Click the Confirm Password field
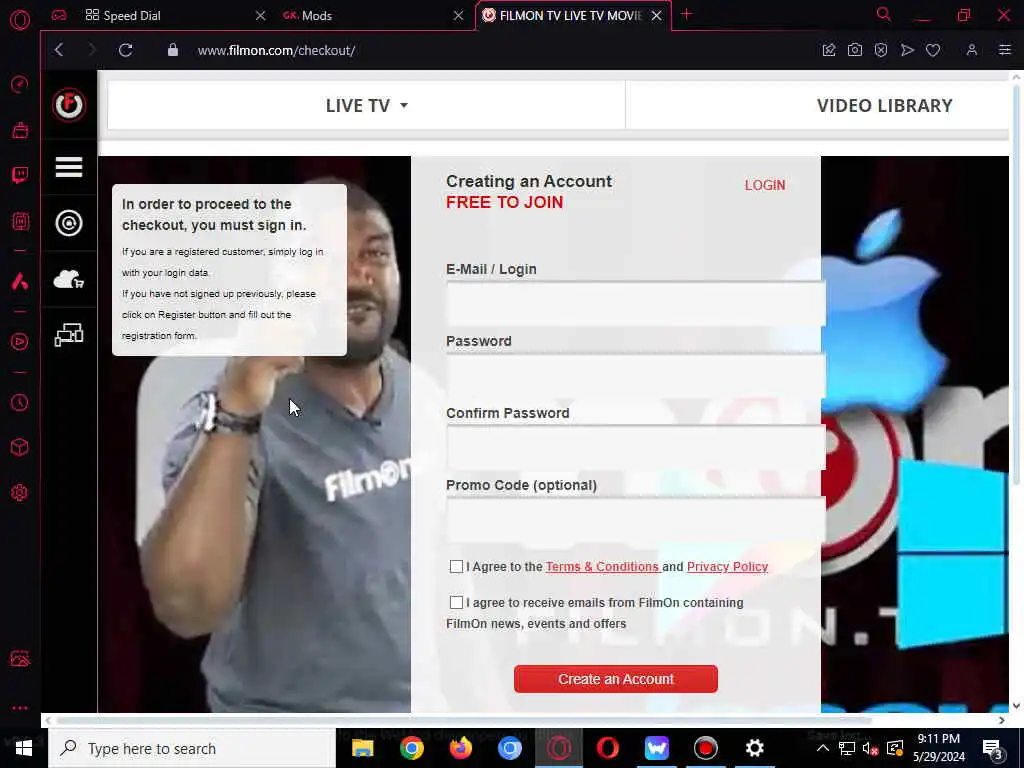Screen dimensions: 1024x768 [635, 447]
